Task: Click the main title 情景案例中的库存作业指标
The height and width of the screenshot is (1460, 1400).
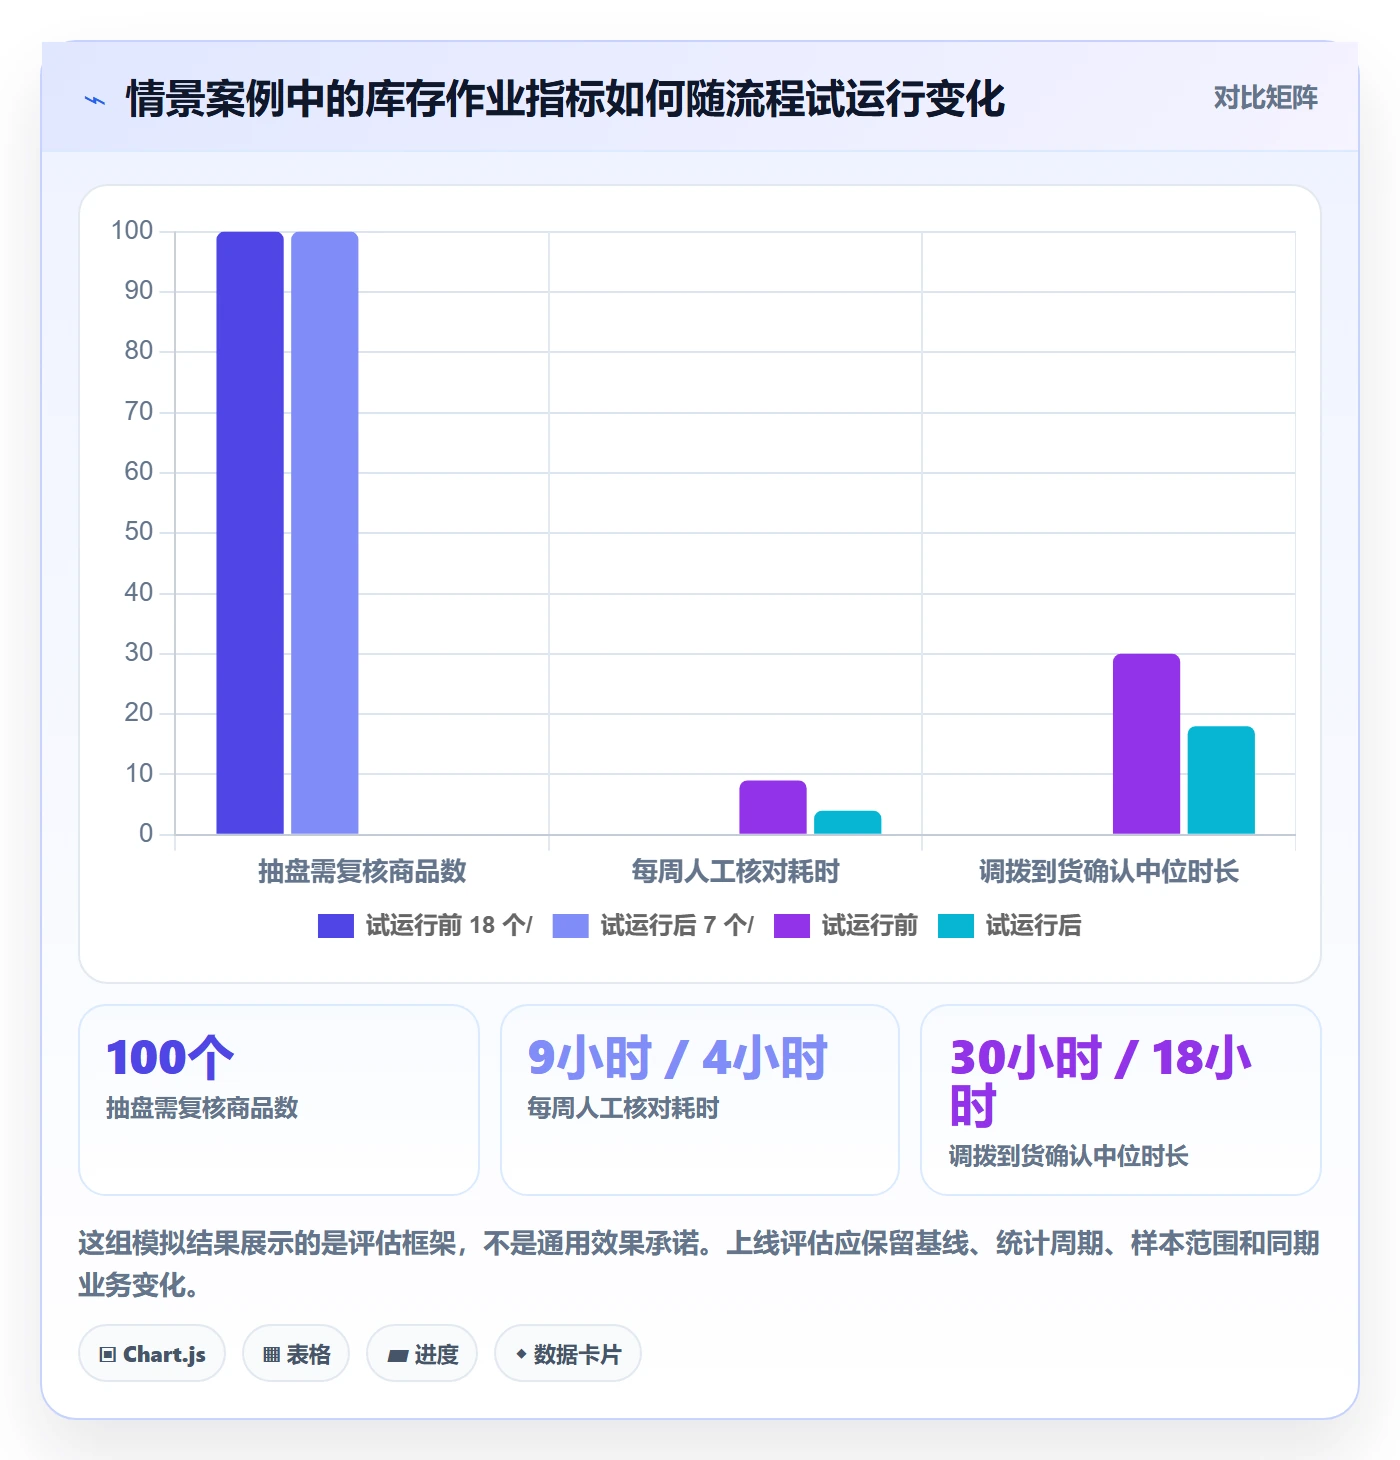Action: [565, 99]
